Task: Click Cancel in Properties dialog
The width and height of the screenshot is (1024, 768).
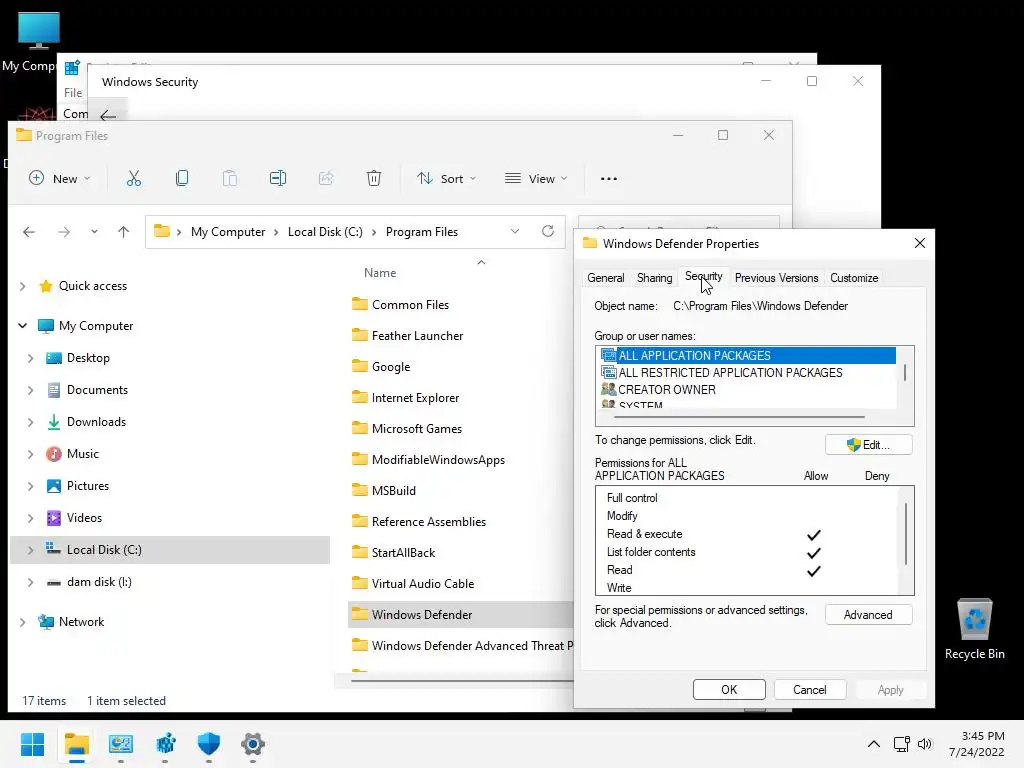Action: [x=810, y=690]
